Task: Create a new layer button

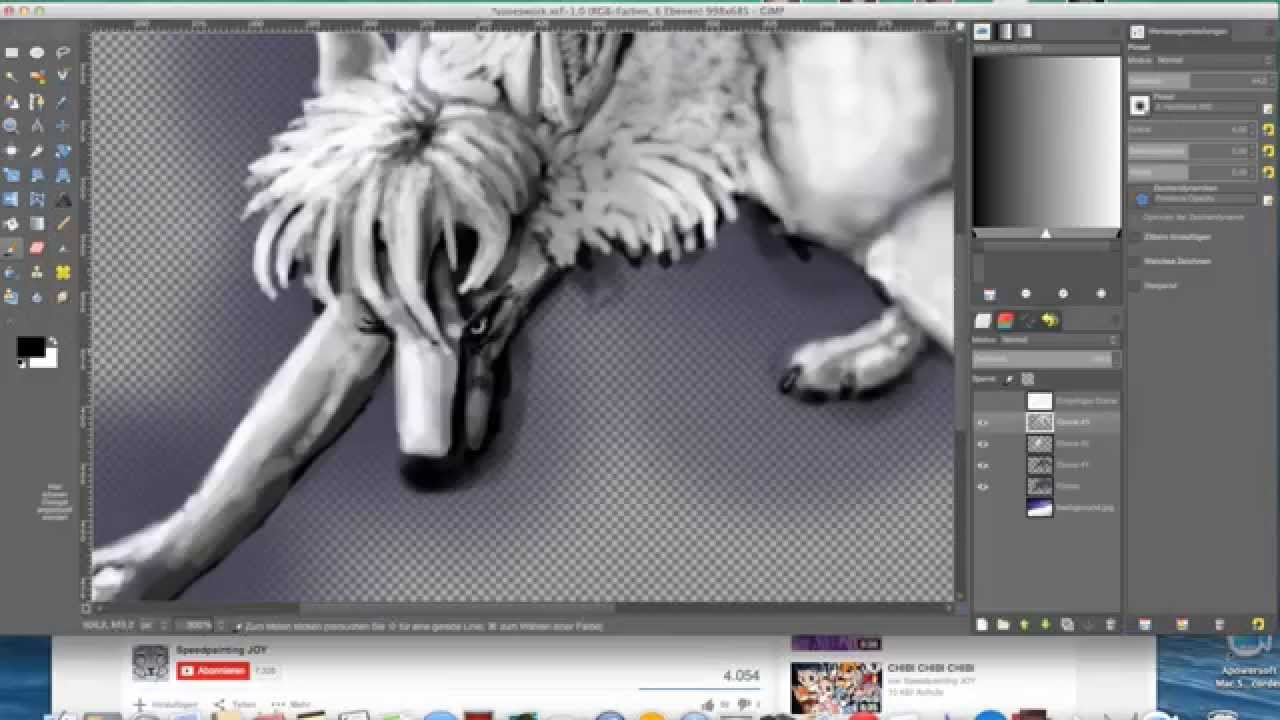Action: (x=982, y=625)
